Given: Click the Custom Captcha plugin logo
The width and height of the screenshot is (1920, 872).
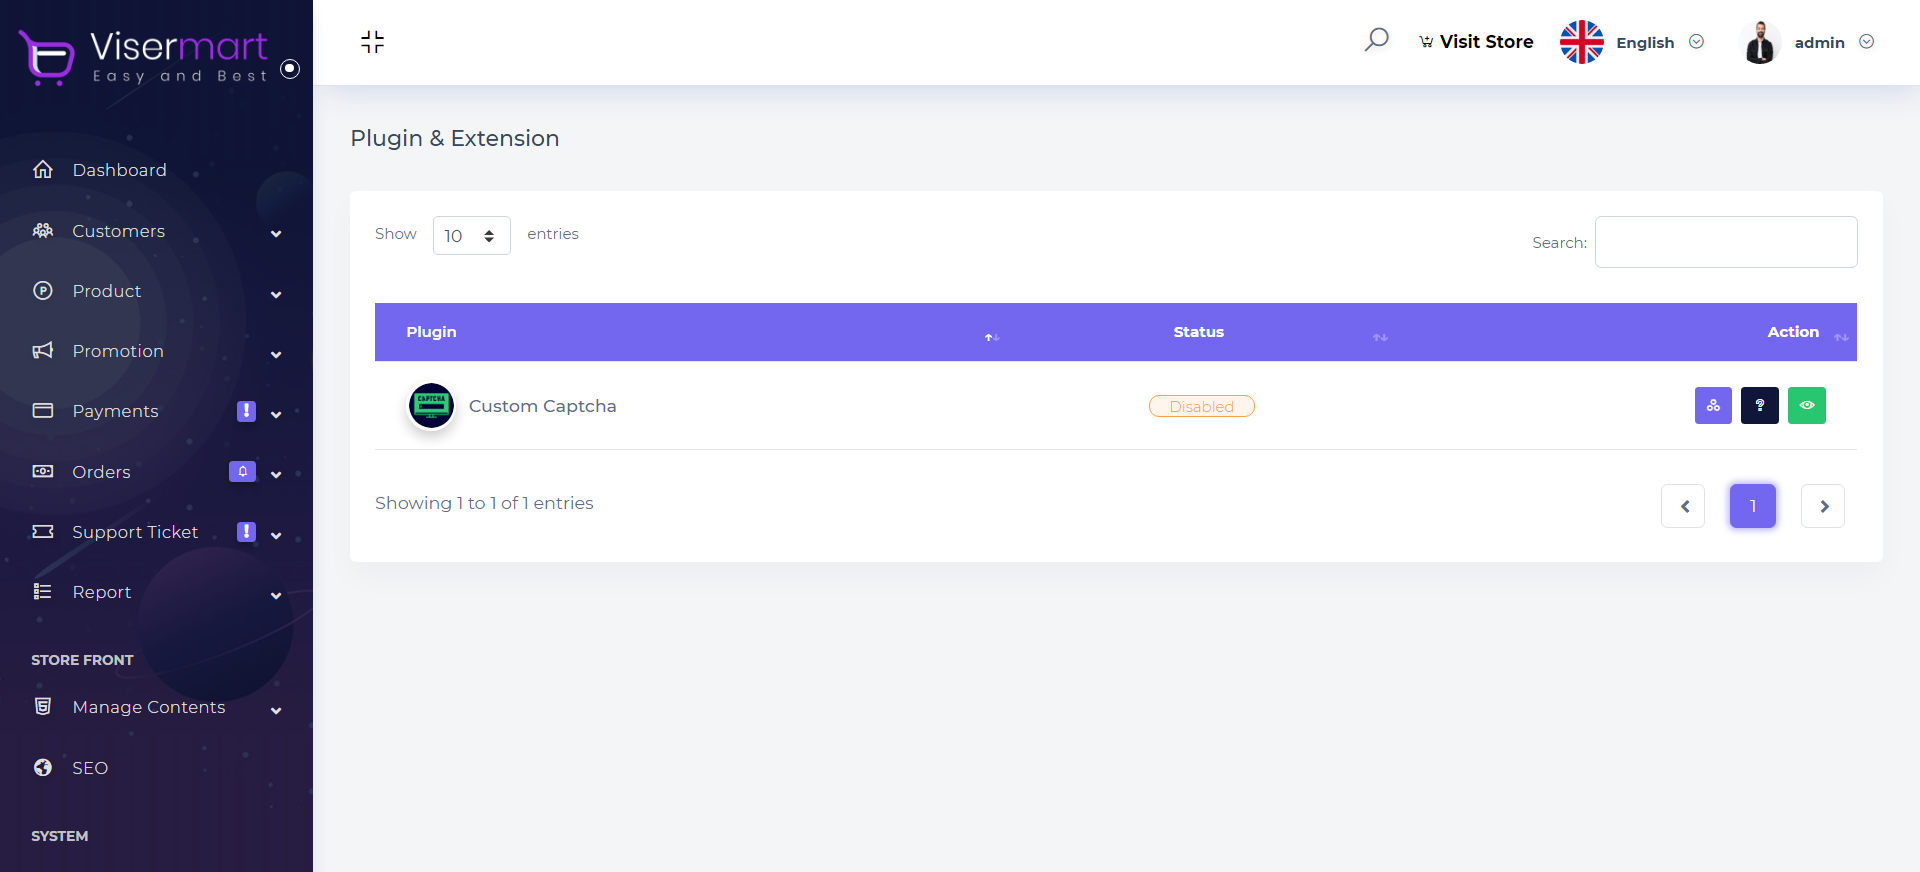Looking at the screenshot, I should pyautogui.click(x=432, y=406).
